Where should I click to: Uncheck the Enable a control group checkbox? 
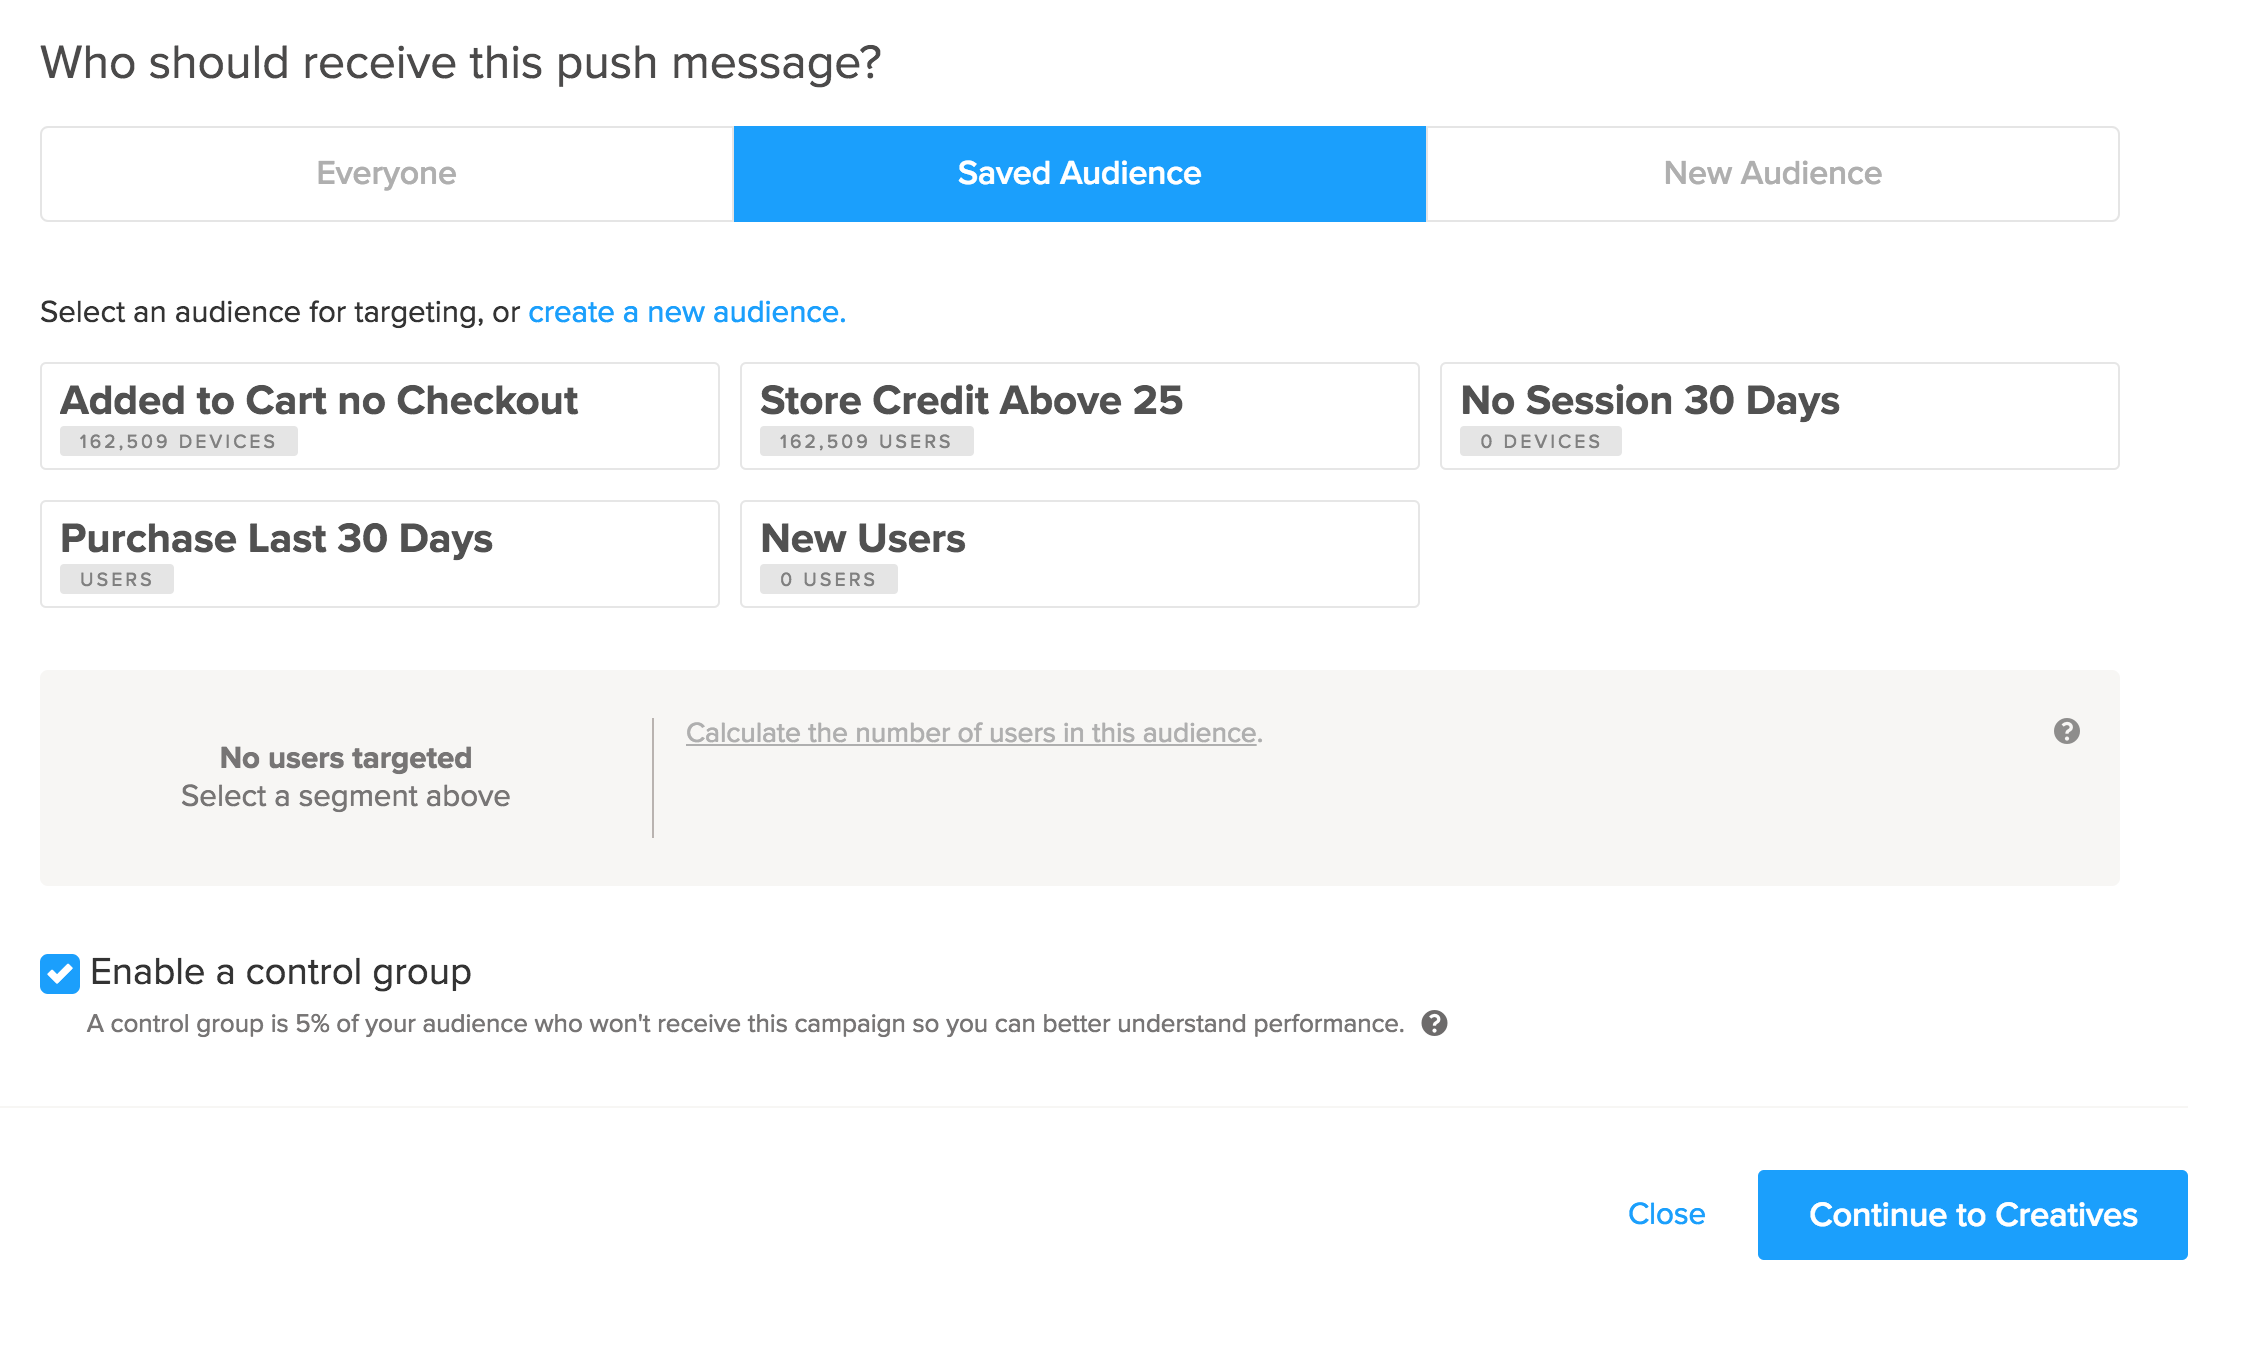point(60,973)
